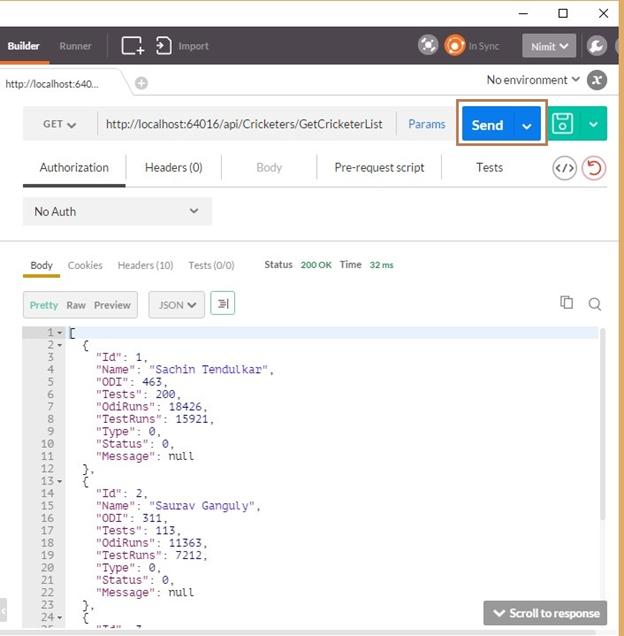Image resolution: width=624 pixels, height=636 pixels.
Task: Open the Authorization tab
Action: pyautogui.click(x=74, y=168)
